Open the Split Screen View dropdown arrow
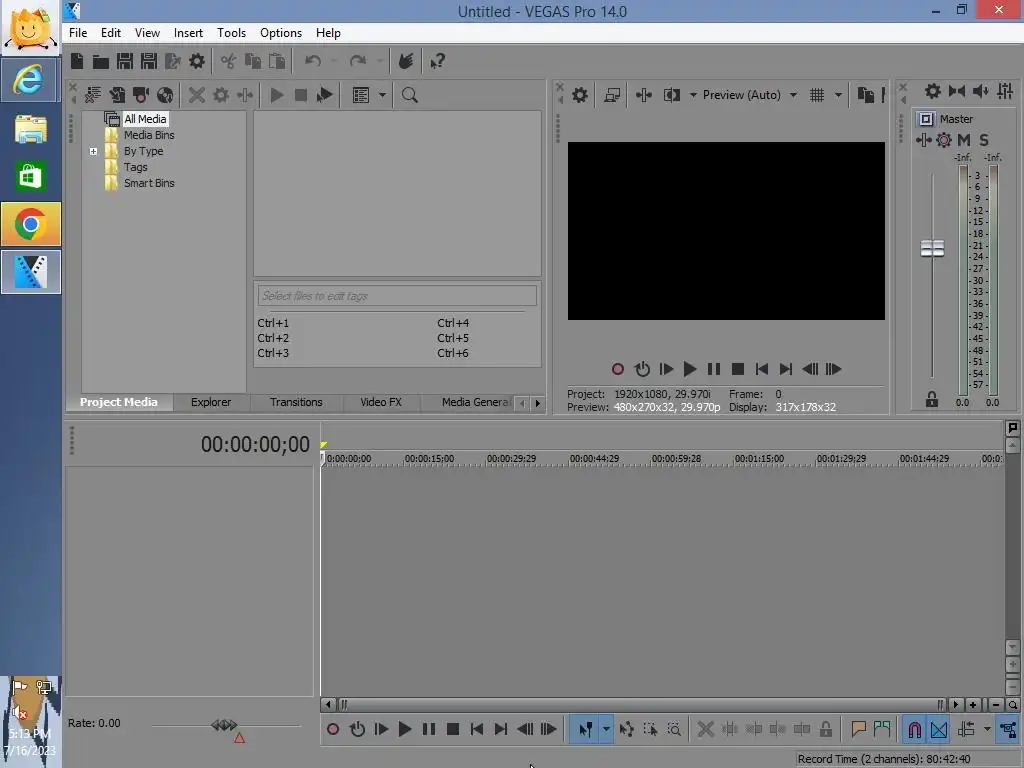Screen dimensions: 1024x768 pyautogui.click(x=693, y=95)
